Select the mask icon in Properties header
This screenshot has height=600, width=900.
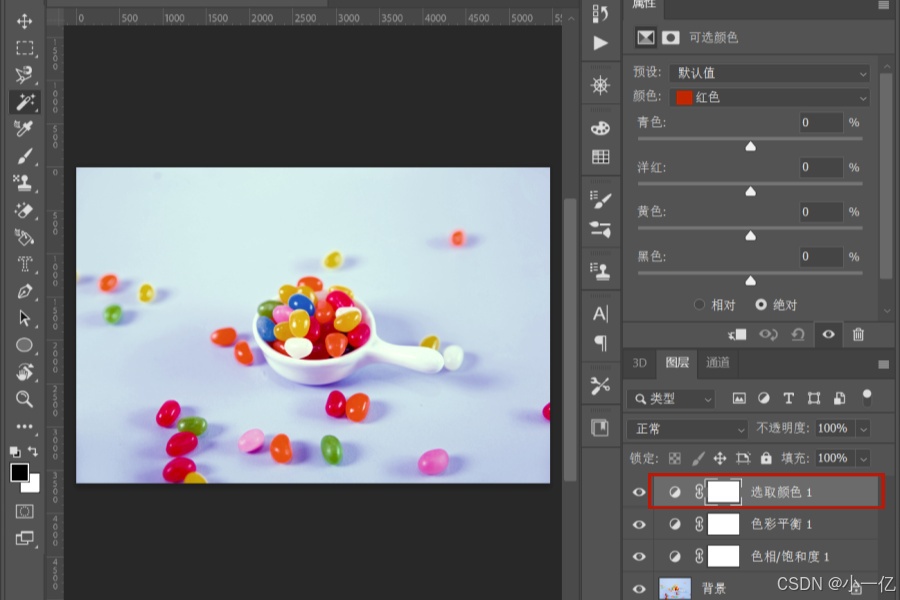[x=670, y=38]
